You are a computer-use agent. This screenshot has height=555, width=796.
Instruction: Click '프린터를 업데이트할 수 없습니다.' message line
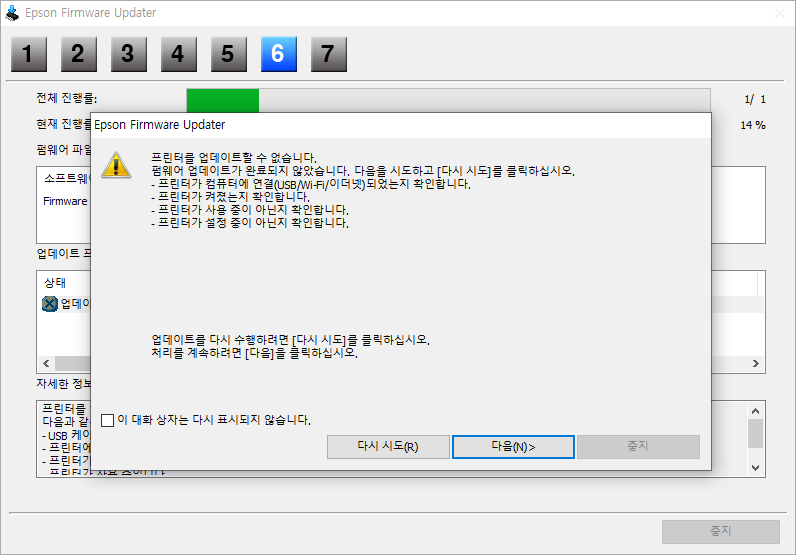click(234, 157)
